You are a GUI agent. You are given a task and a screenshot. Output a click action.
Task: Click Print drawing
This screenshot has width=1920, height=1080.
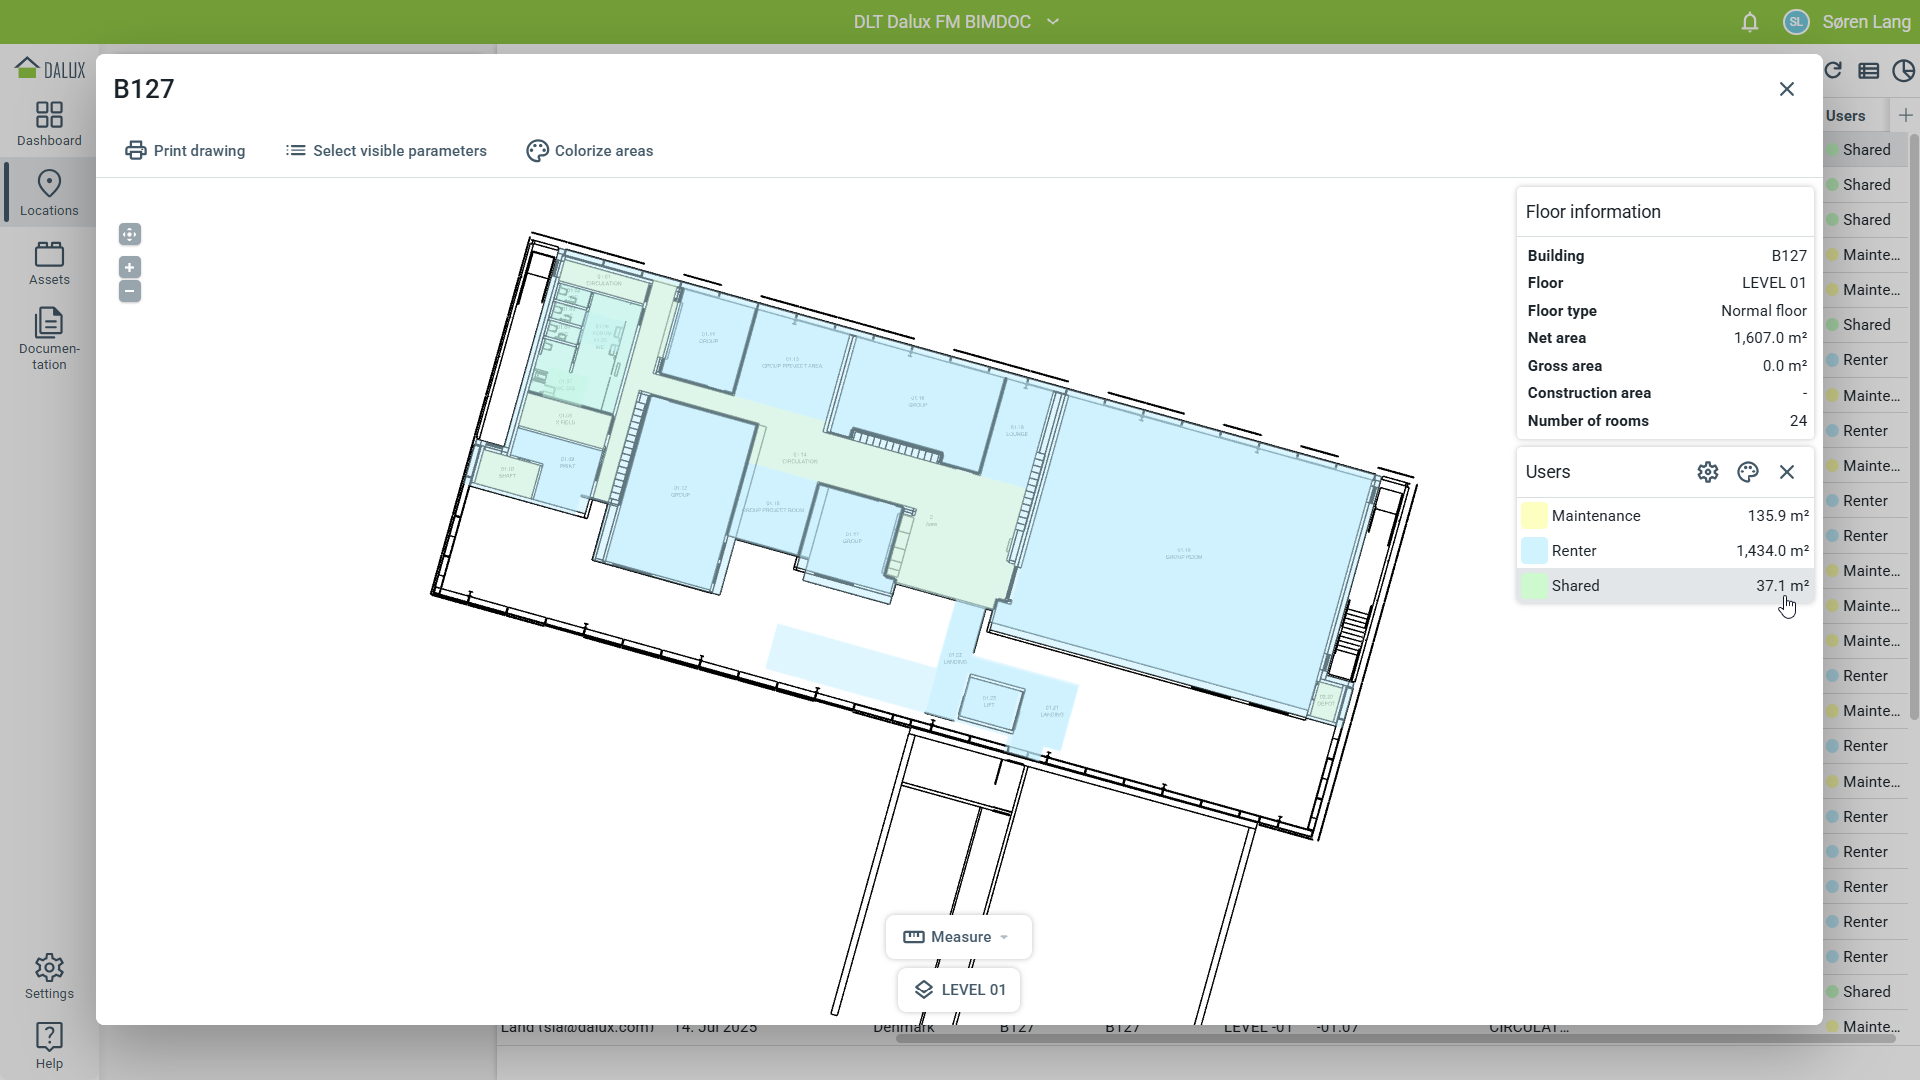(x=185, y=151)
